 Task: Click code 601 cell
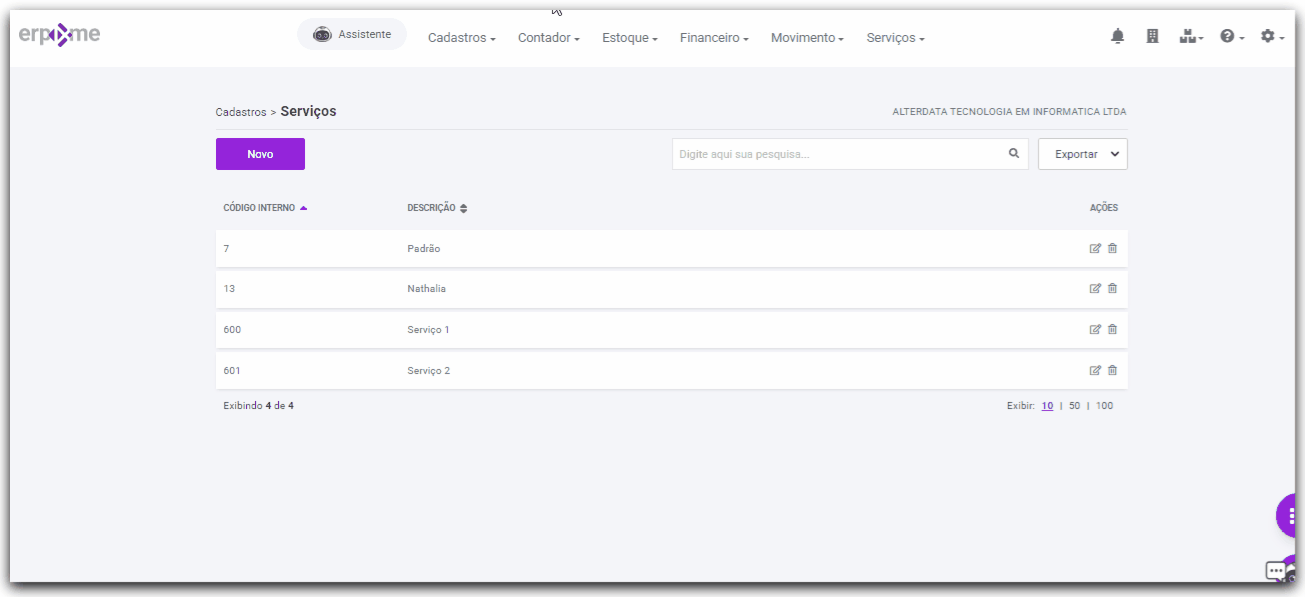232,370
